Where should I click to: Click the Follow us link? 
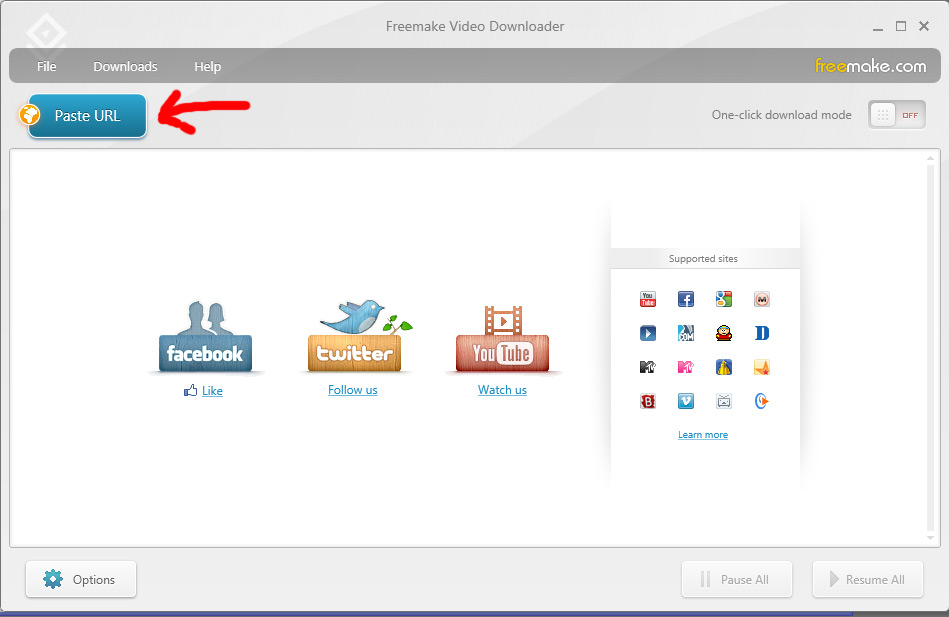point(353,390)
